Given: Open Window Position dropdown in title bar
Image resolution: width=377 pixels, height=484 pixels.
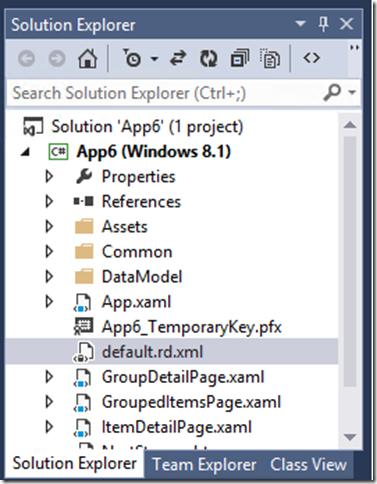Looking at the screenshot, I should [300, 24].
